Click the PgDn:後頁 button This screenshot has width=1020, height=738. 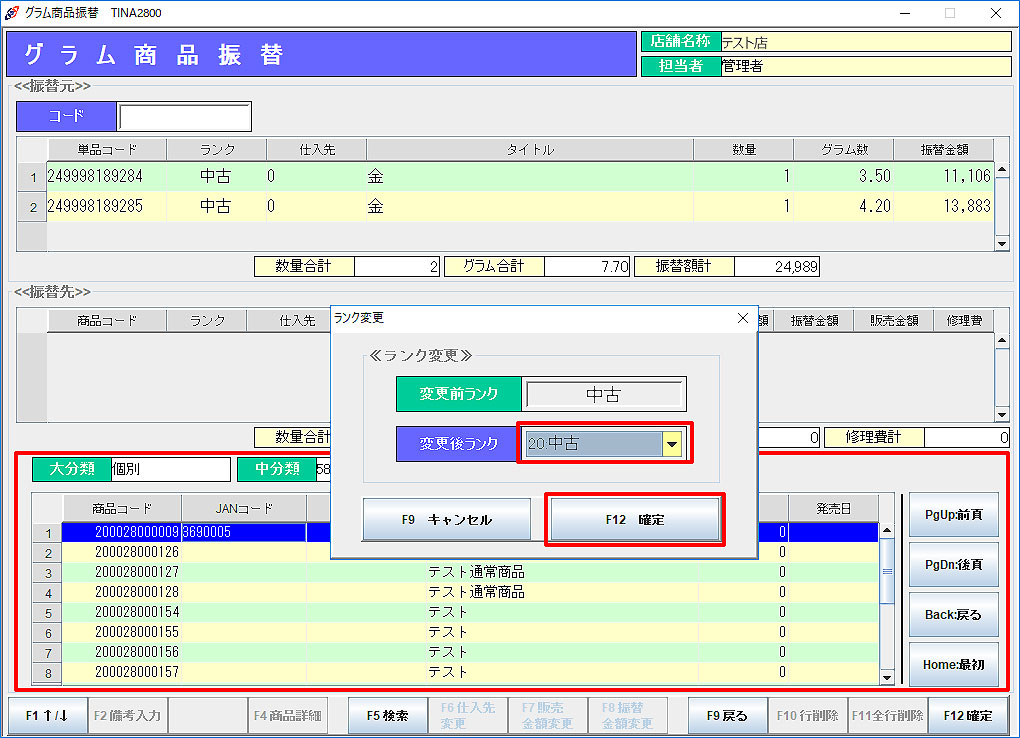click(953, 564)
